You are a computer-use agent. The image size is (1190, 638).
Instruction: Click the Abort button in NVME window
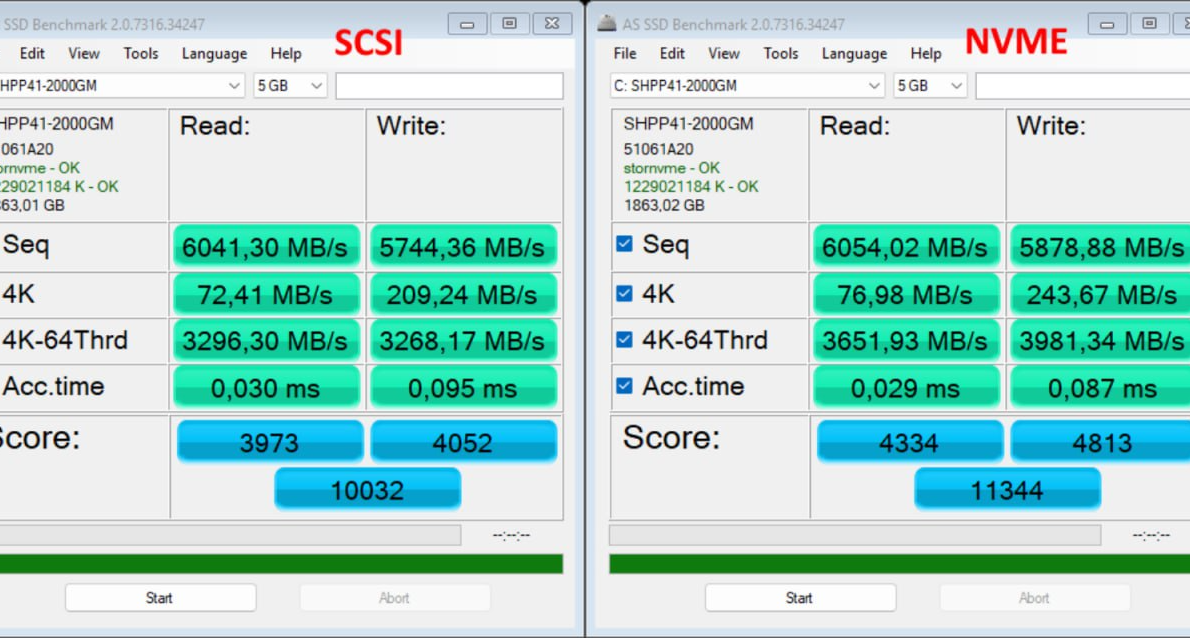(x=1035, y=597)
